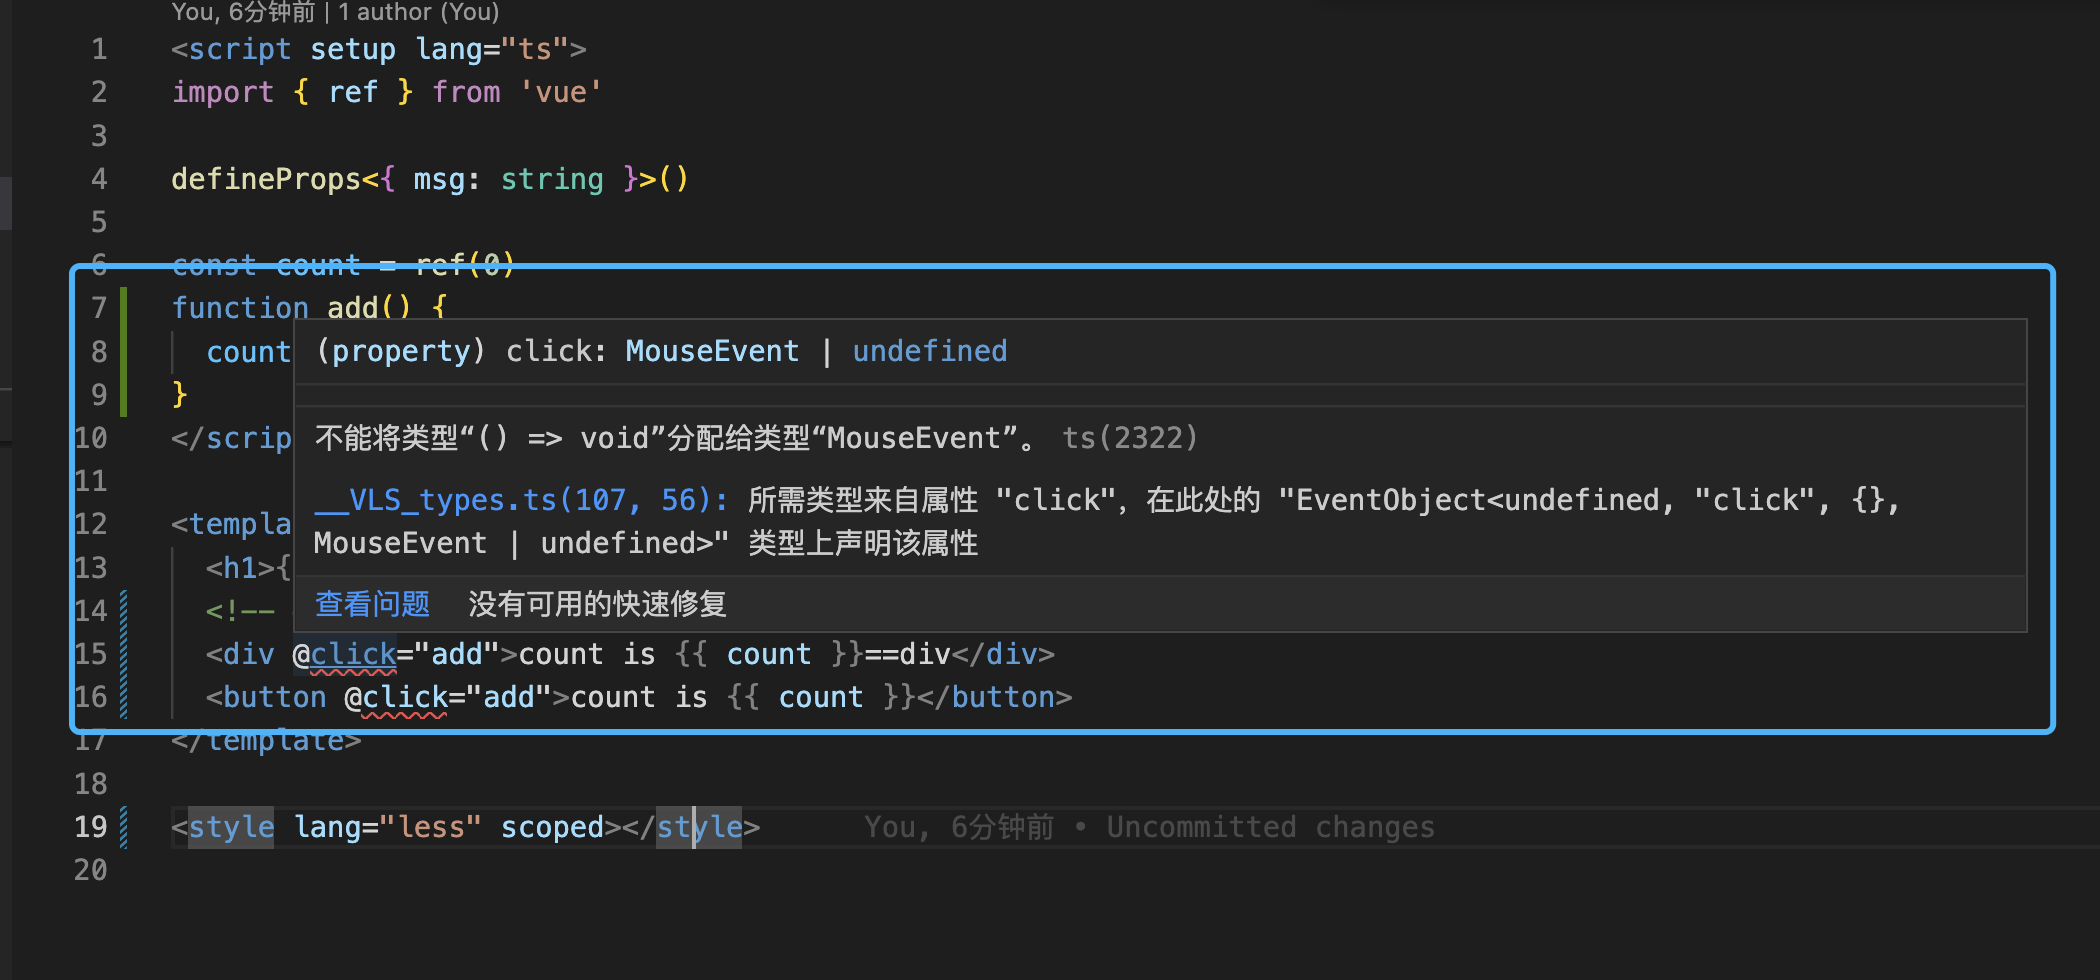The width and height of the screenshot is (2100, 980).
Task: Click the green change bar beside line 8
Action: (x=124, y=352)
